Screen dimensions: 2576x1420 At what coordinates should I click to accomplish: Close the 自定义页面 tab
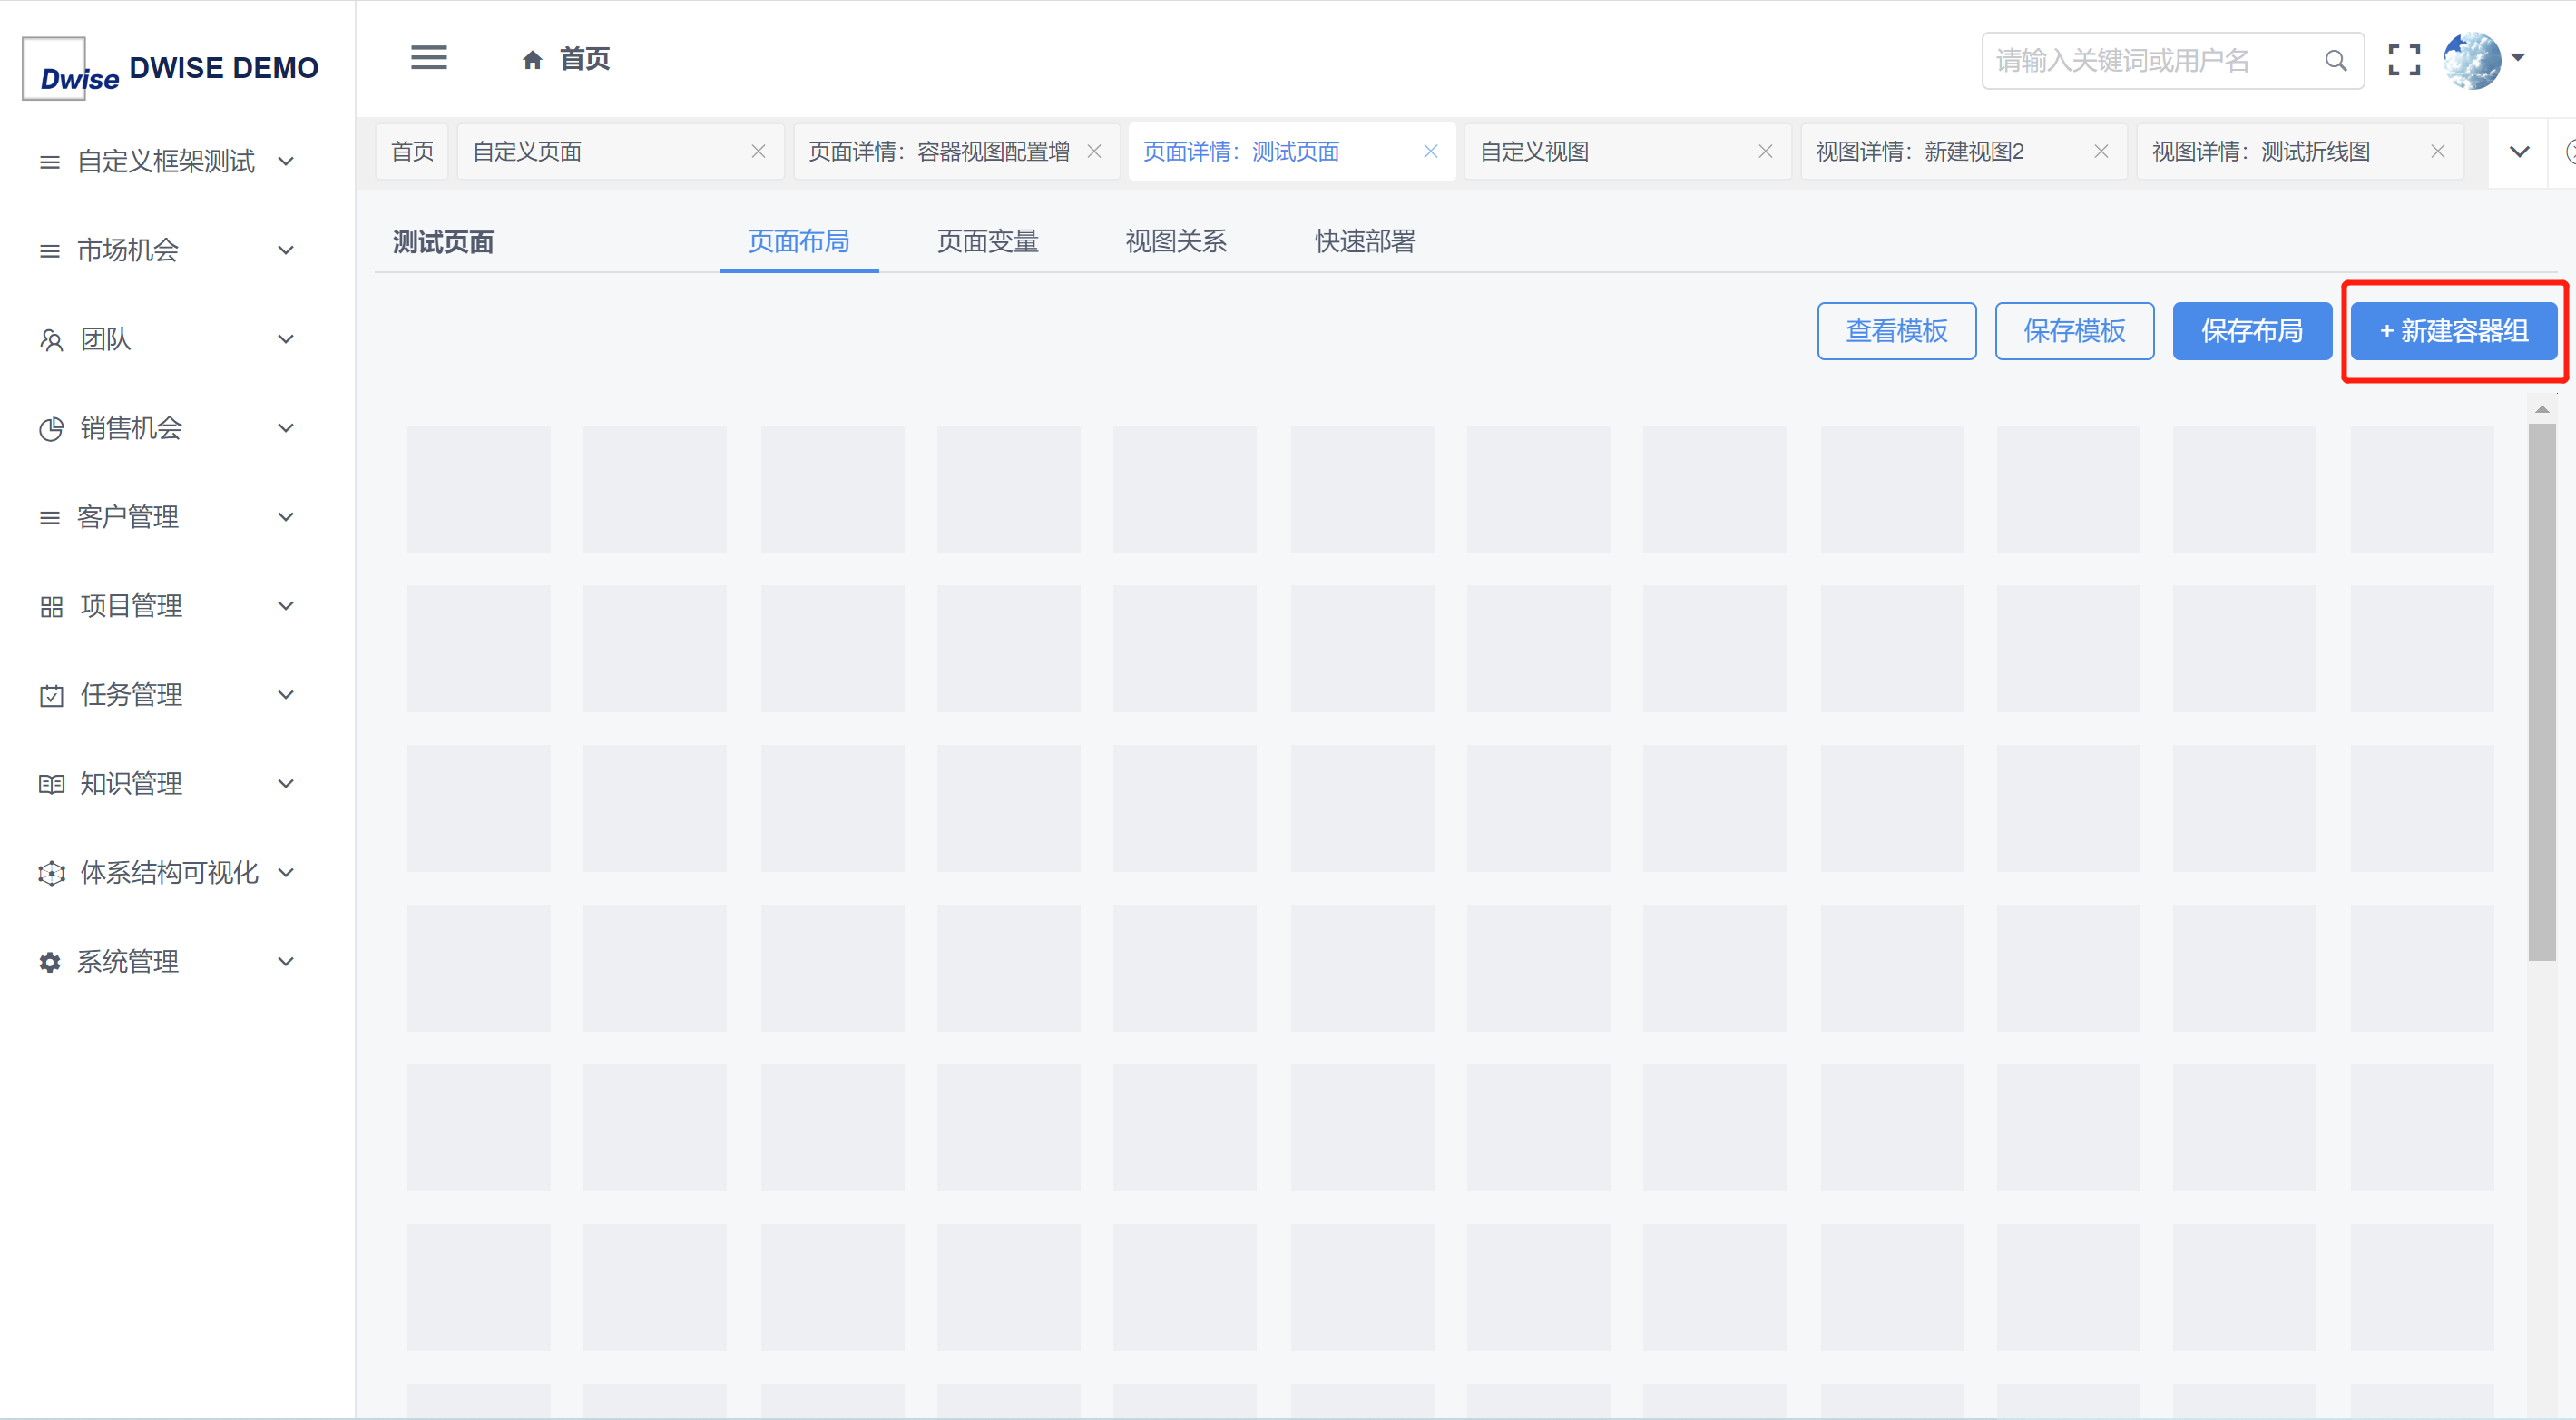click(758, 151)
